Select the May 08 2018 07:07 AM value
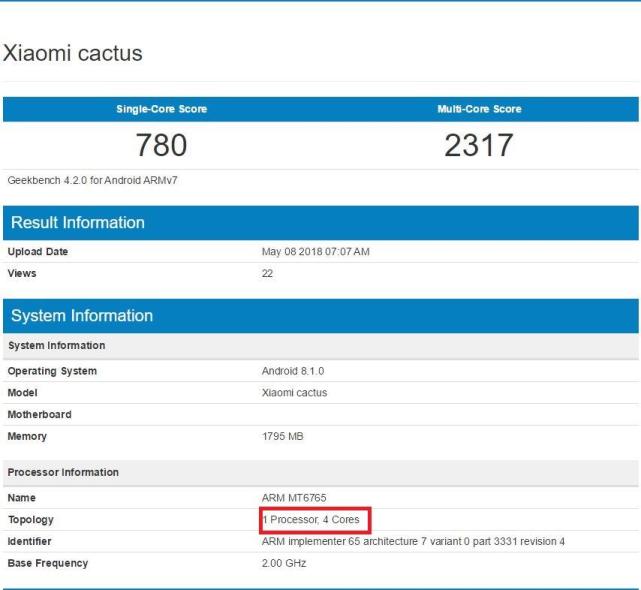Image resolution: width=641 pixels, height=590 pixels. [316, 251]
